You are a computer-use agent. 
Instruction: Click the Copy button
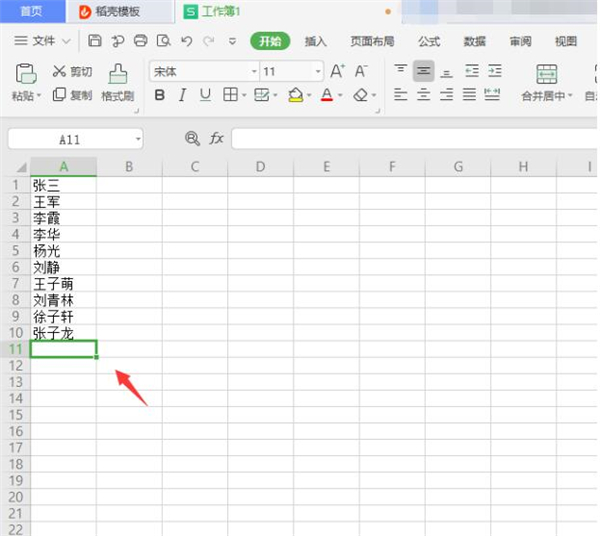(x=72, y=94)
